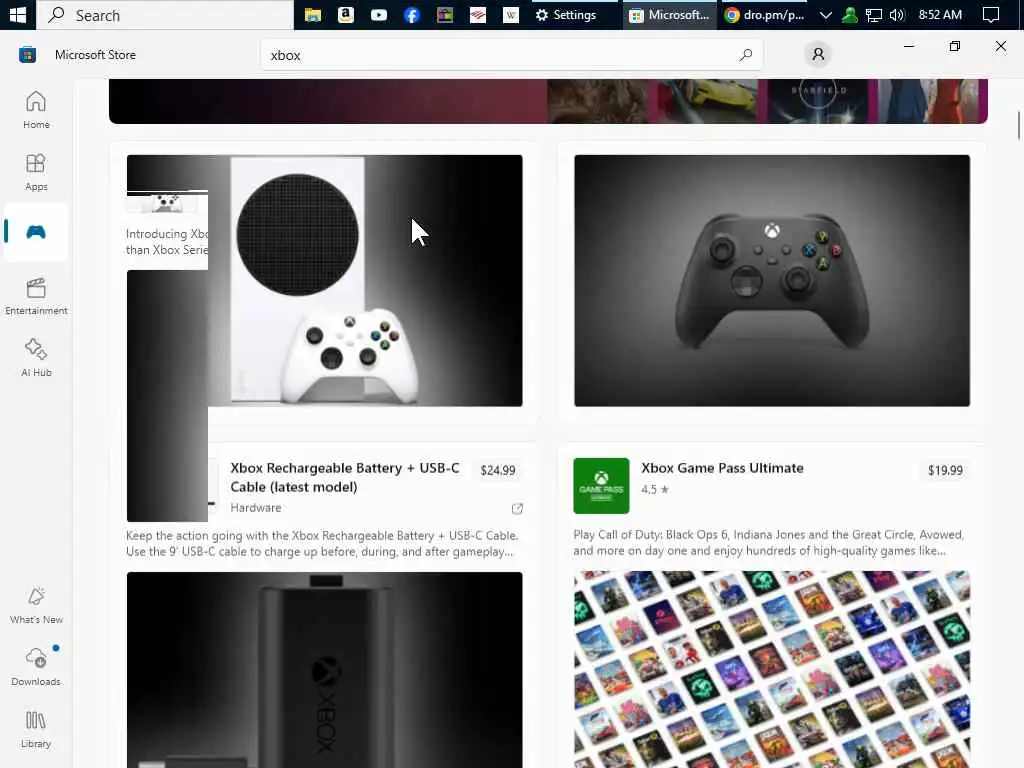Switch to the Chrome dro.pm taskbar window
The height and width of the screenshot is (768, 1024).
[765, 14]
